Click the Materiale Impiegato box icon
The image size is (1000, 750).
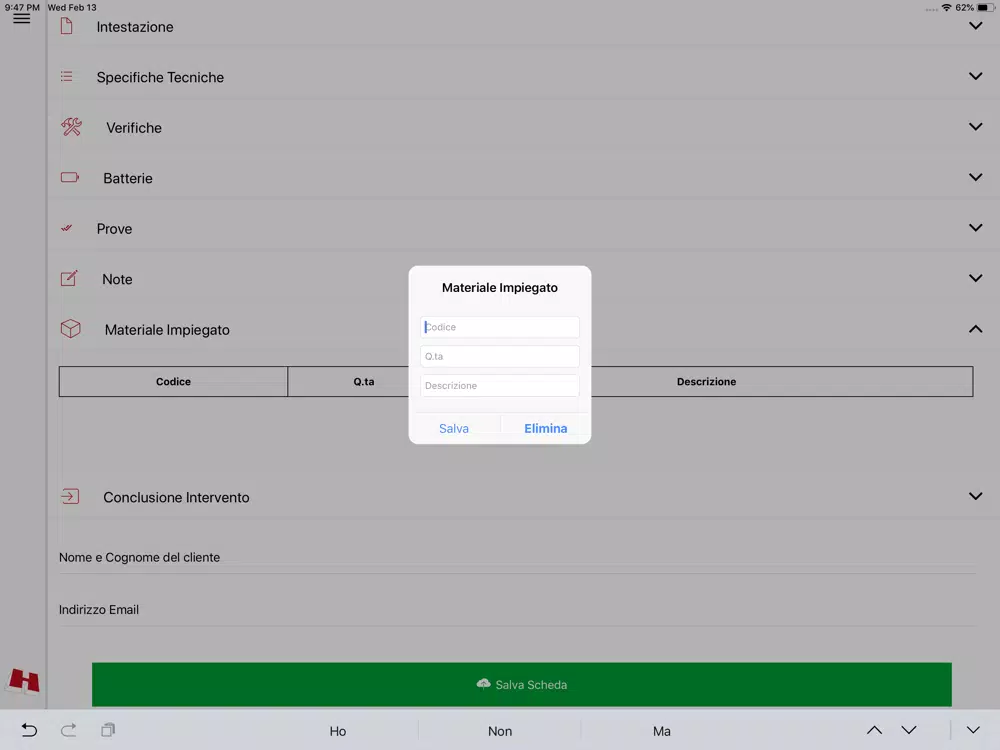70,328
